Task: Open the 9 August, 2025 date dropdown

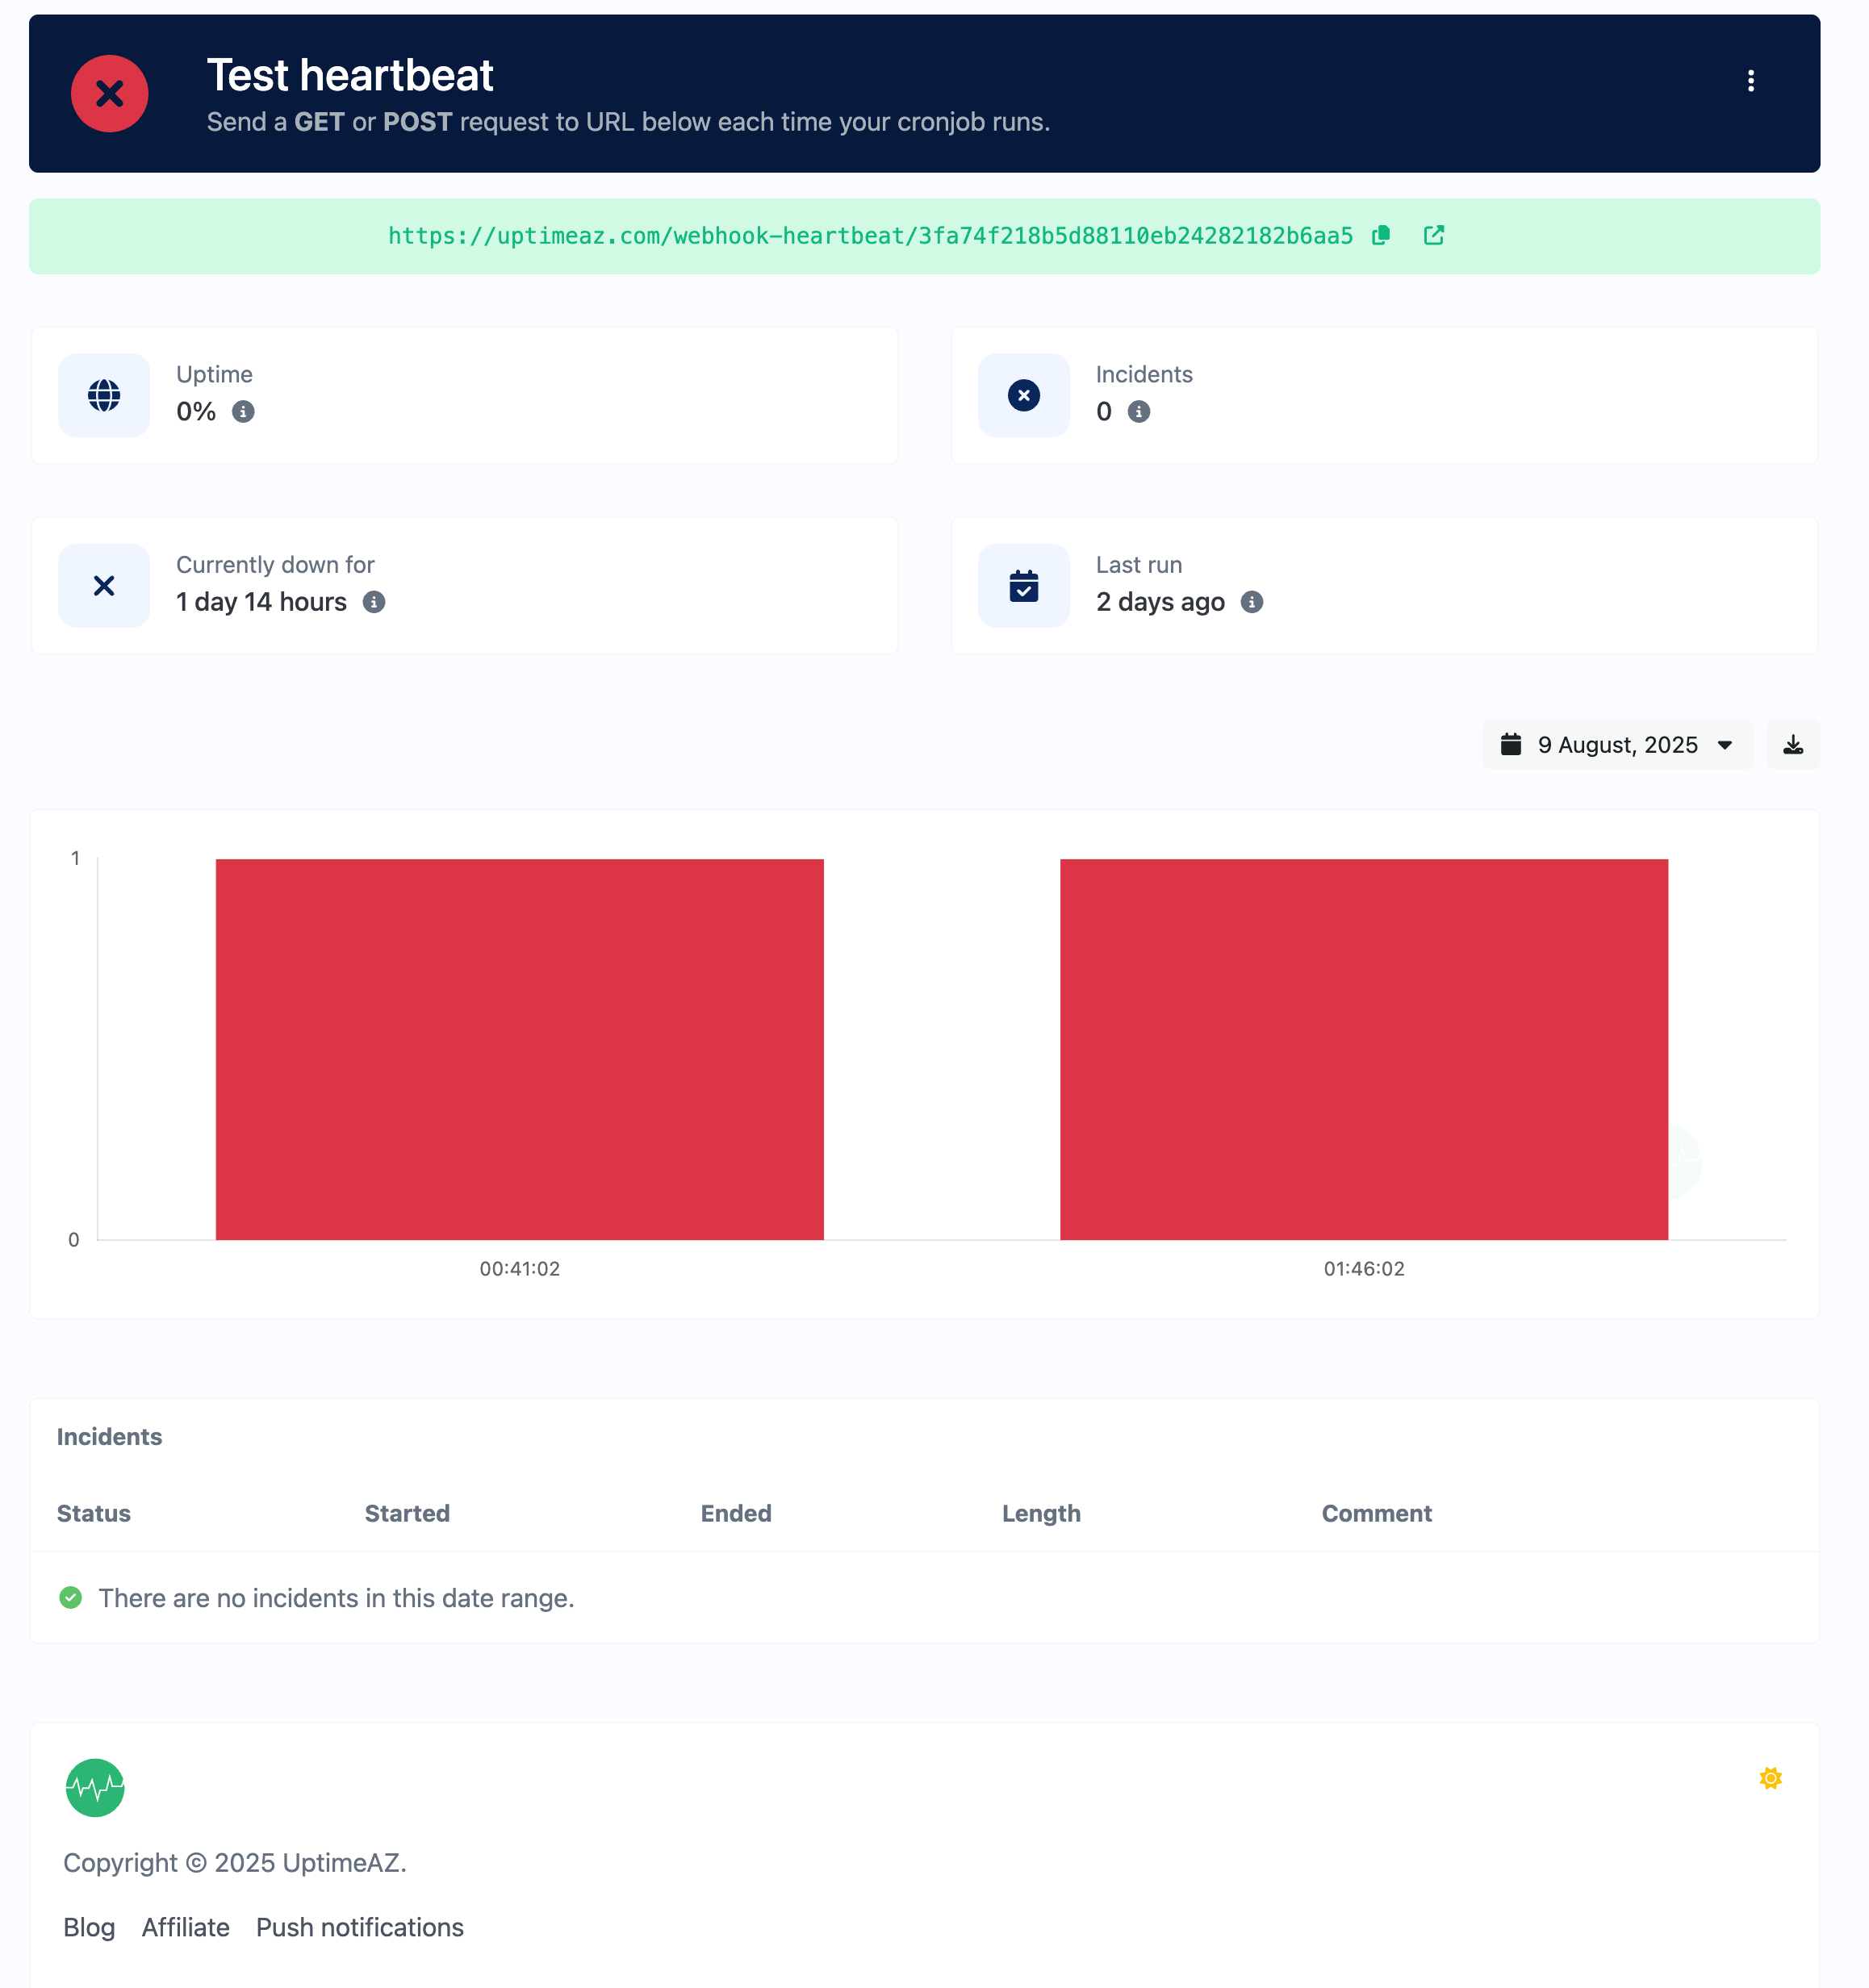Action: coord(1618,745)
